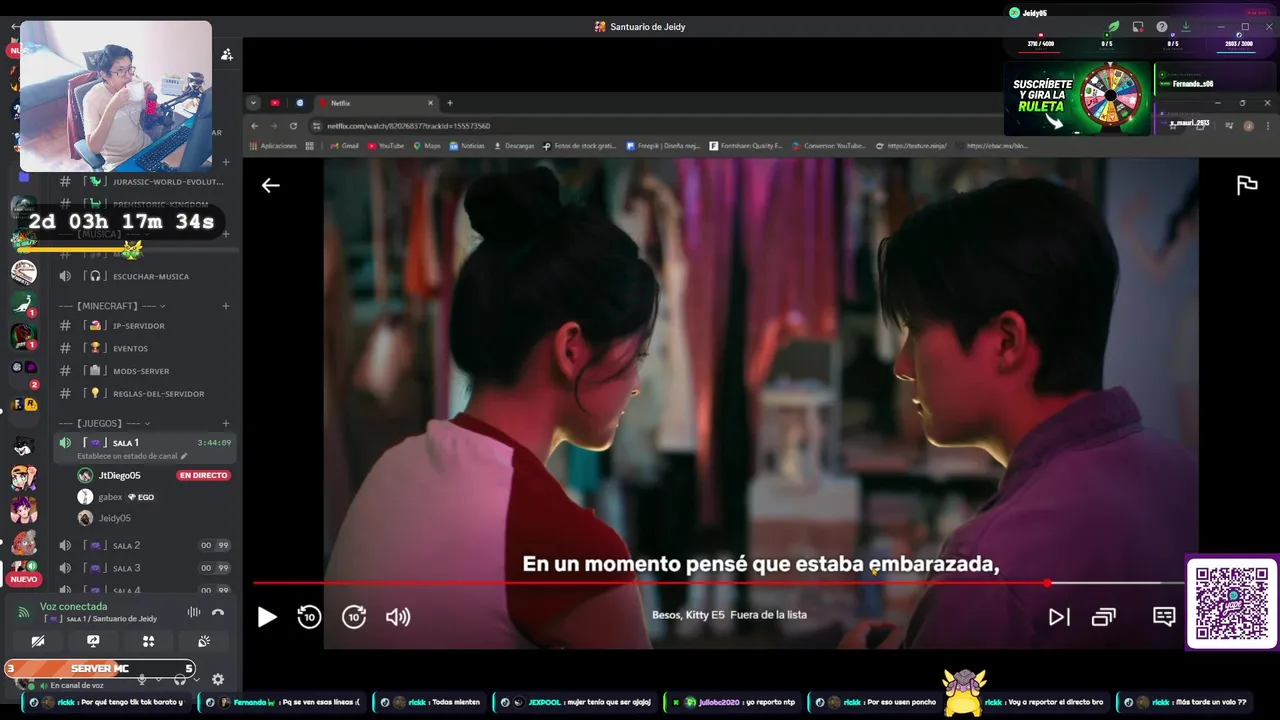The height and width of the screenshot is (720, 1280).
Task: Open Jeidy05 user in voice channel
Action: pos(114,518)
